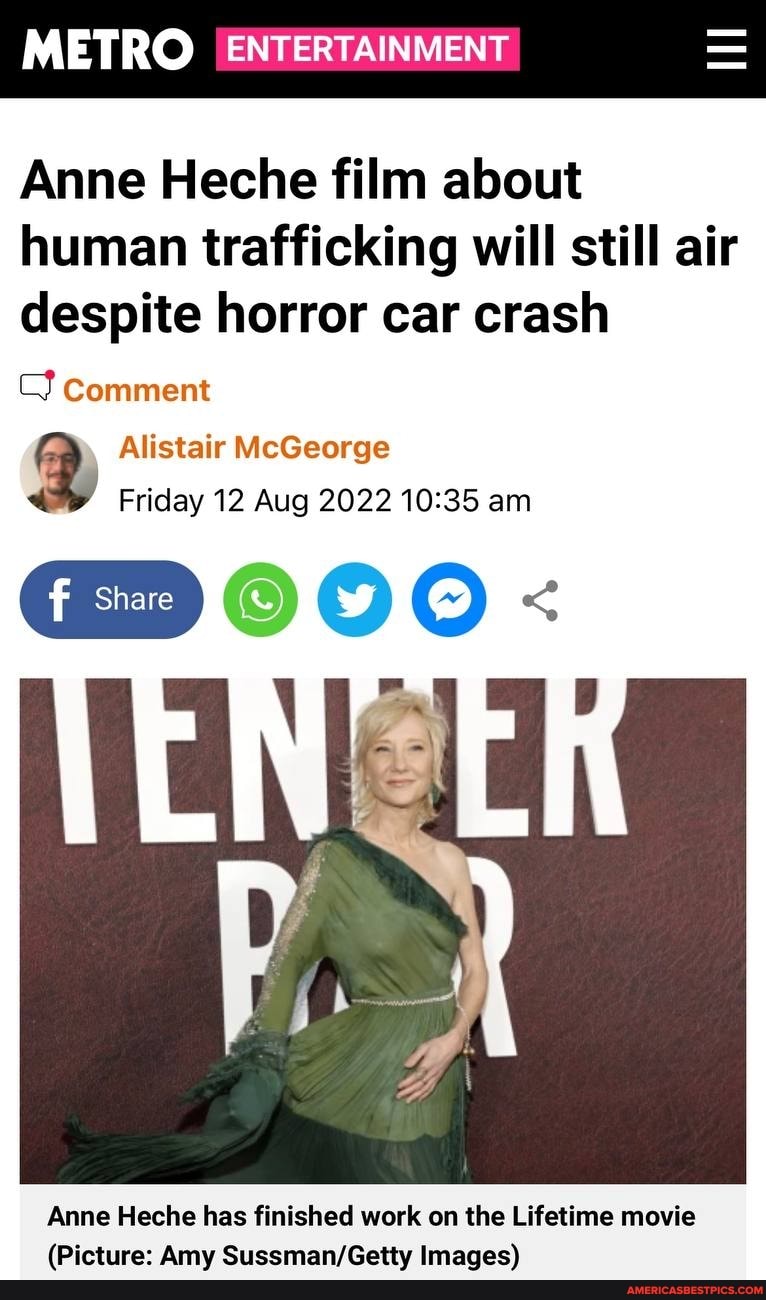
Task: Open the generic share options icon
Action: pos(540,600)
